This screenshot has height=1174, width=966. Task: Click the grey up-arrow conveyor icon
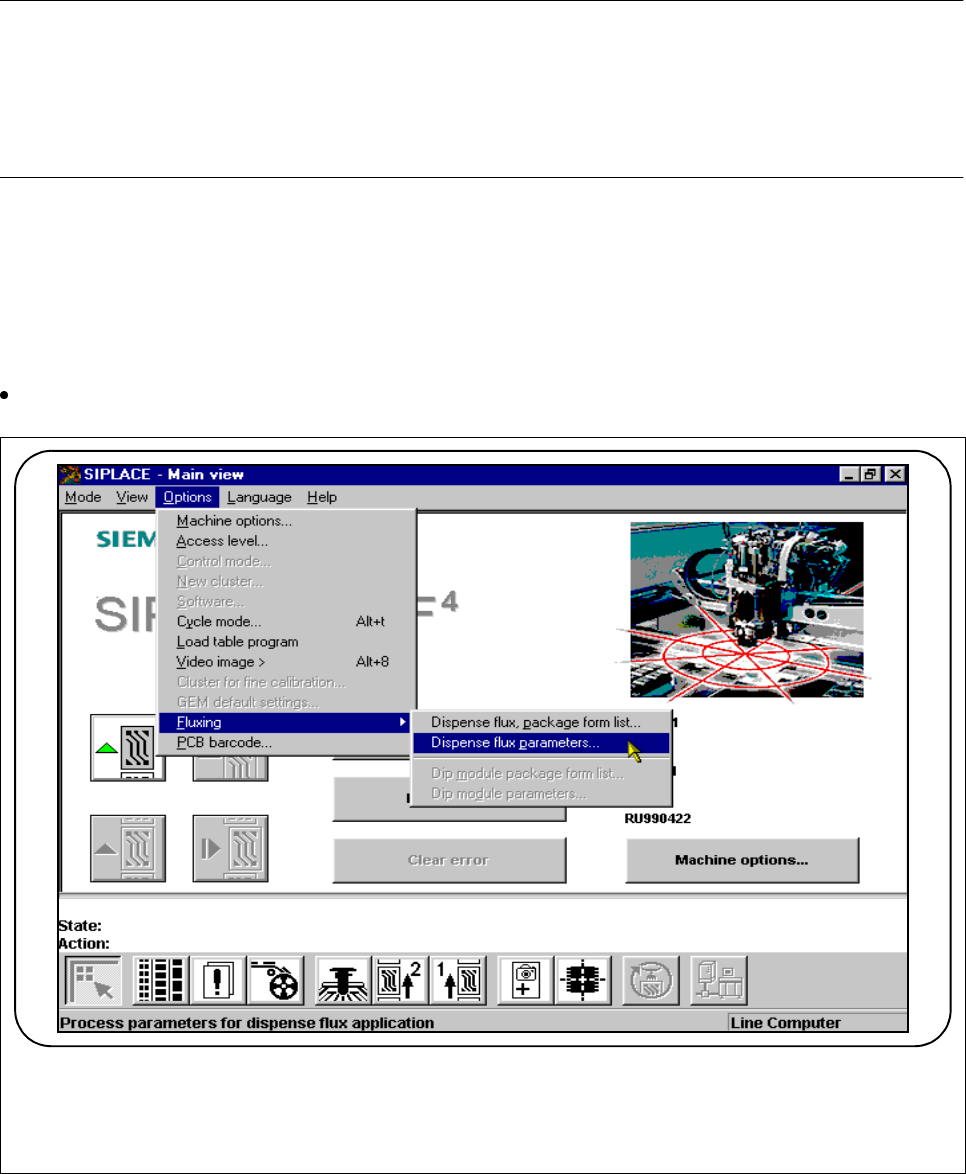point(128,848)
